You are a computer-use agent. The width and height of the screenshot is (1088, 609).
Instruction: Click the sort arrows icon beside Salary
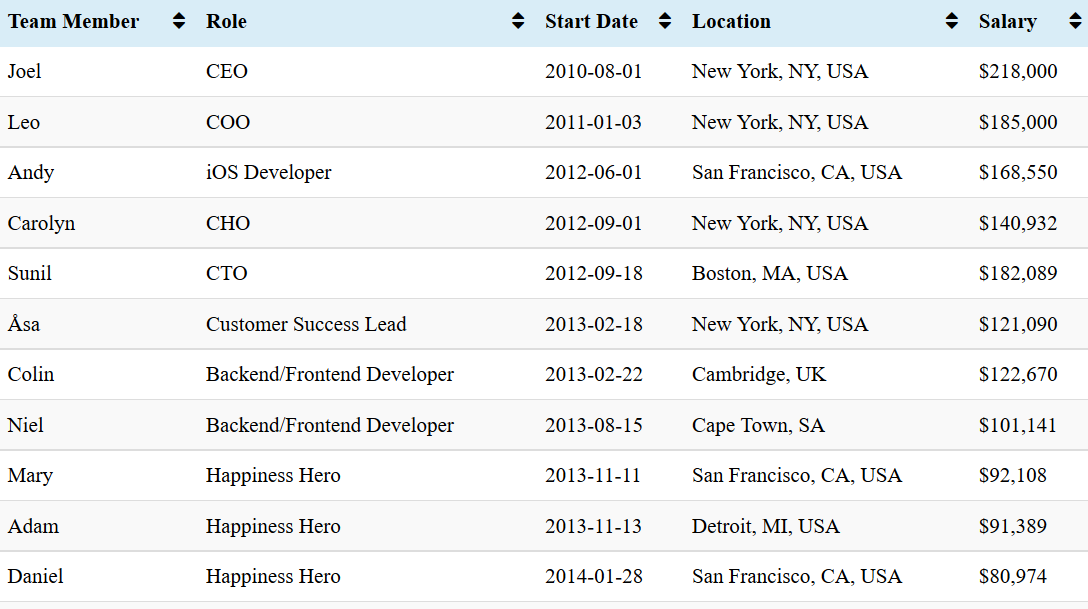click(x=1075, y=21)
